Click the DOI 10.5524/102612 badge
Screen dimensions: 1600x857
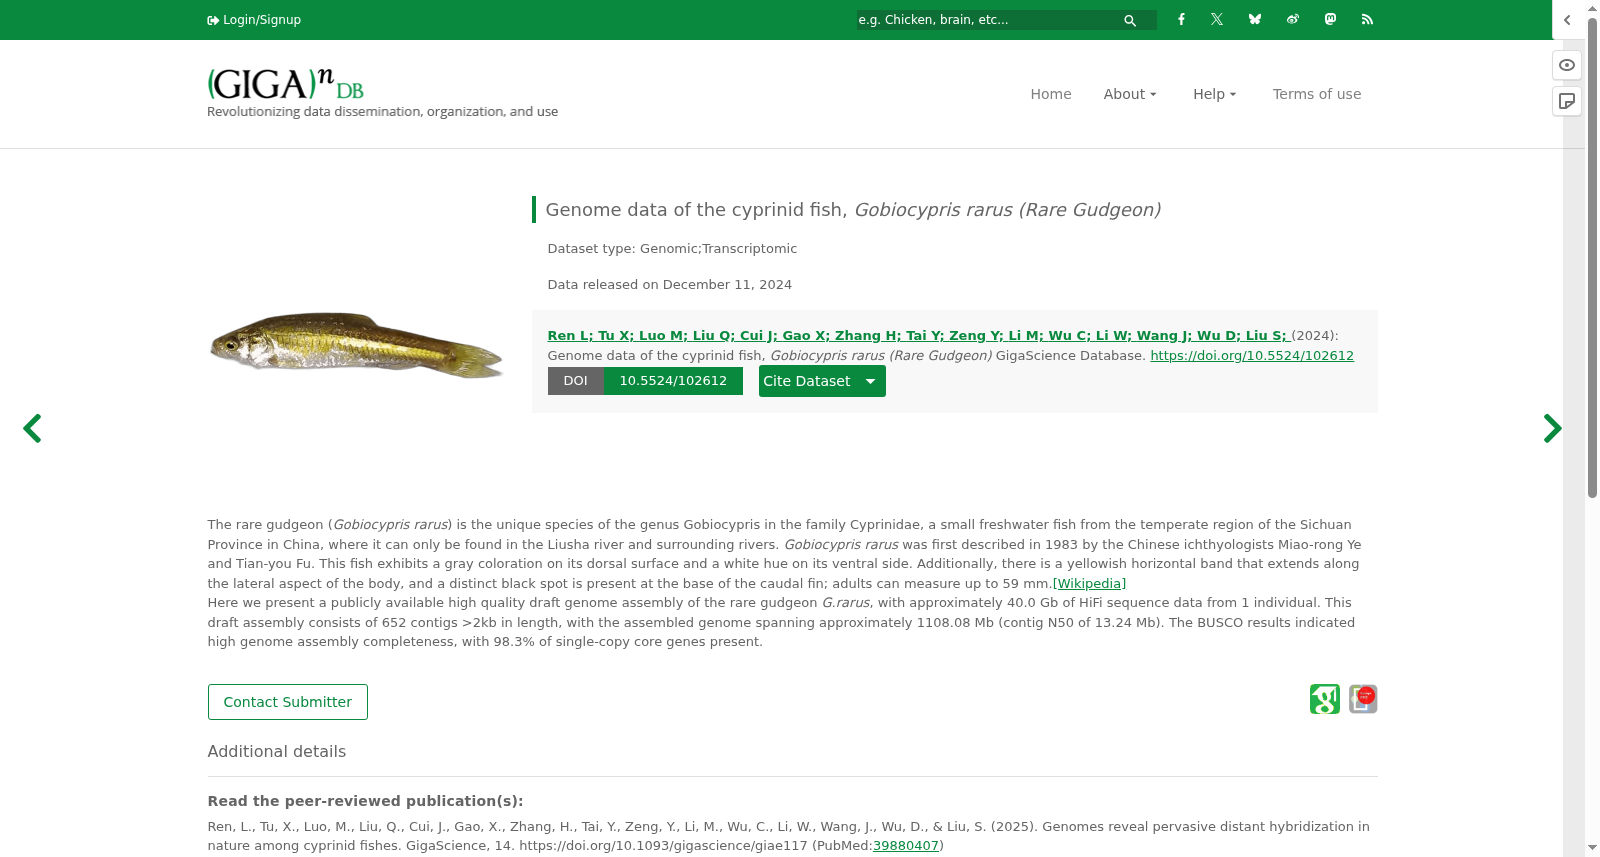point(645,381)
